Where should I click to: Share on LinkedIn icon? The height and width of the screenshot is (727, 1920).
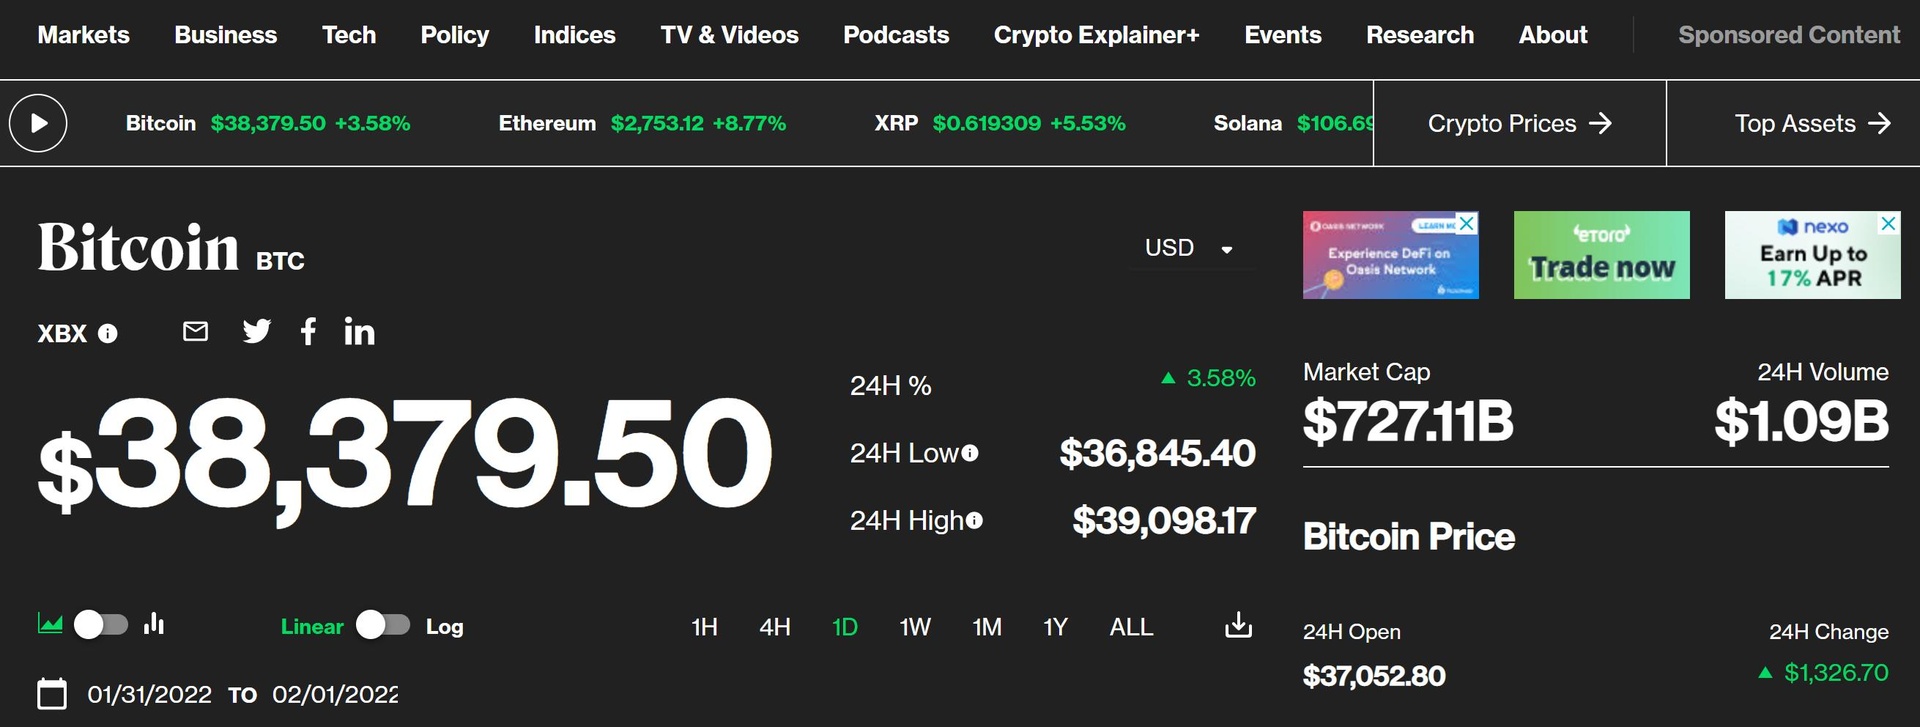[359, 331]
